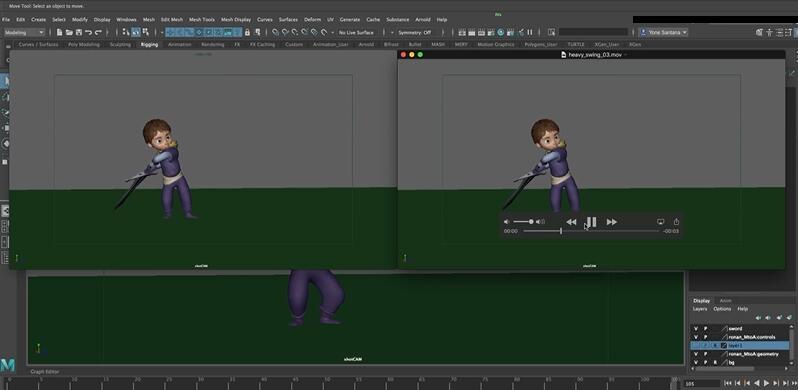The height and width of the screenshot is (390, 798).
Task: Pause the heavy_swing_03 video playback
Action: (x=591, y=222)
